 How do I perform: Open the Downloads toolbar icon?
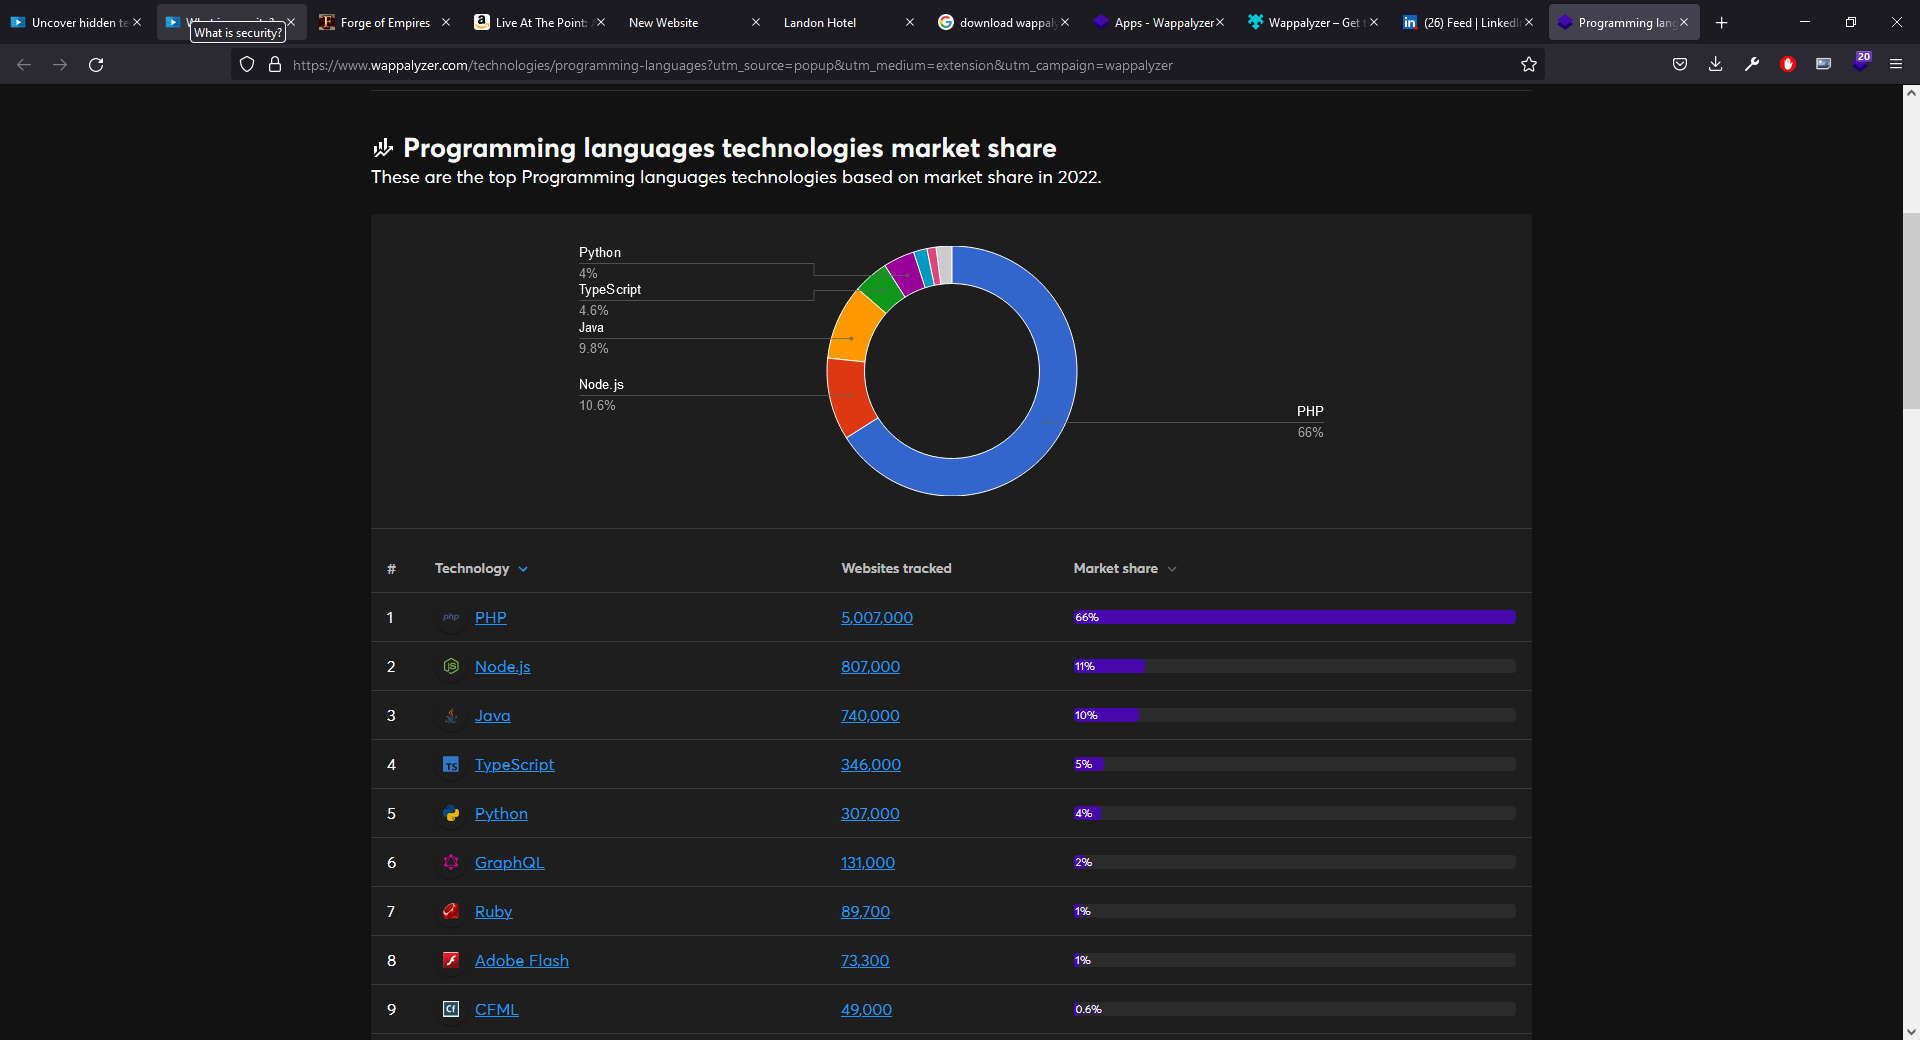(1716, 64)
